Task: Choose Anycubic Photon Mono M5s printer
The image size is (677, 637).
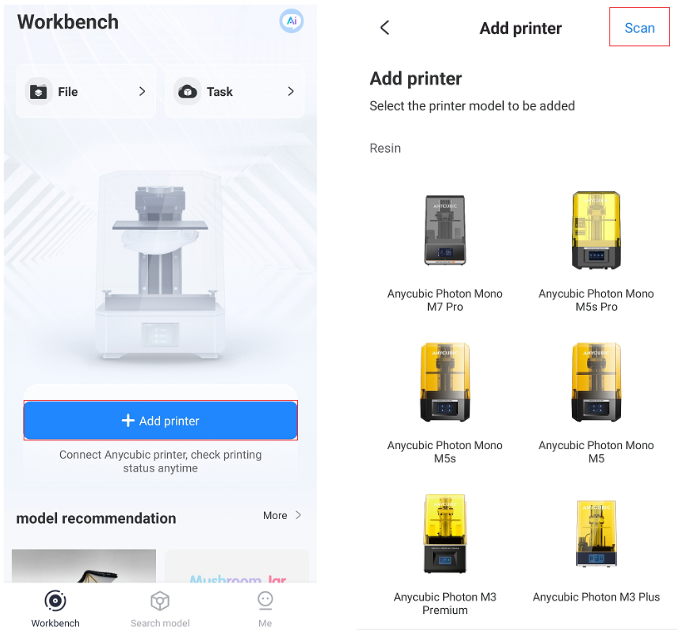Action: [x=445, y=404]
